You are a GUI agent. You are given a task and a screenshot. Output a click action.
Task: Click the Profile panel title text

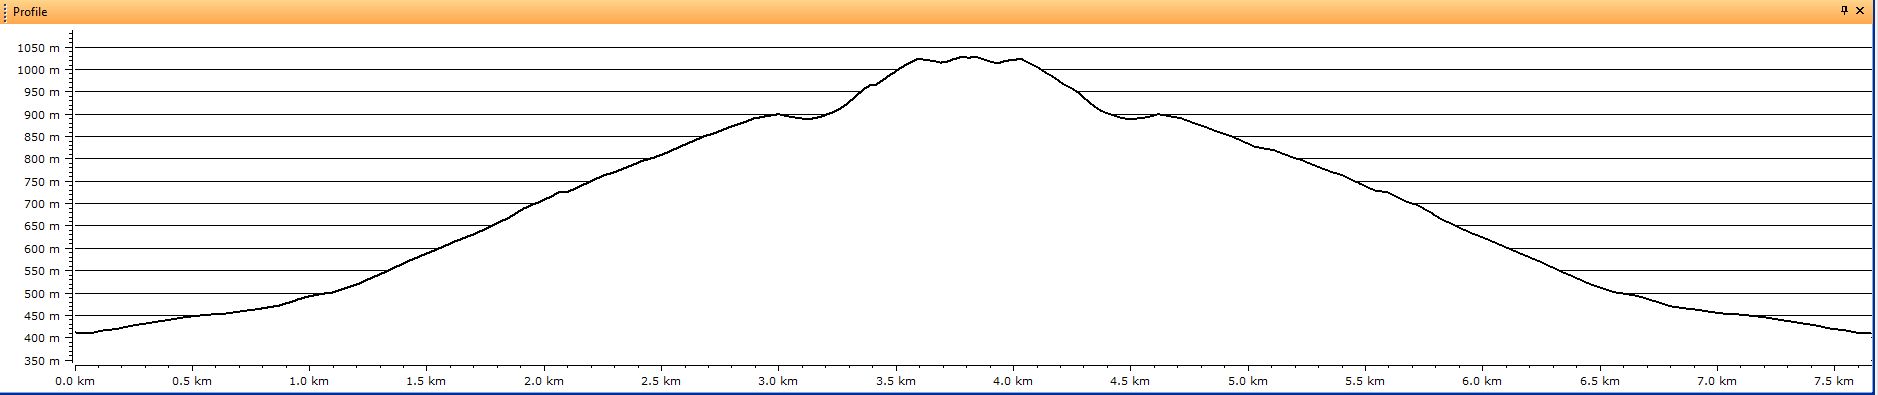point(30,12)
